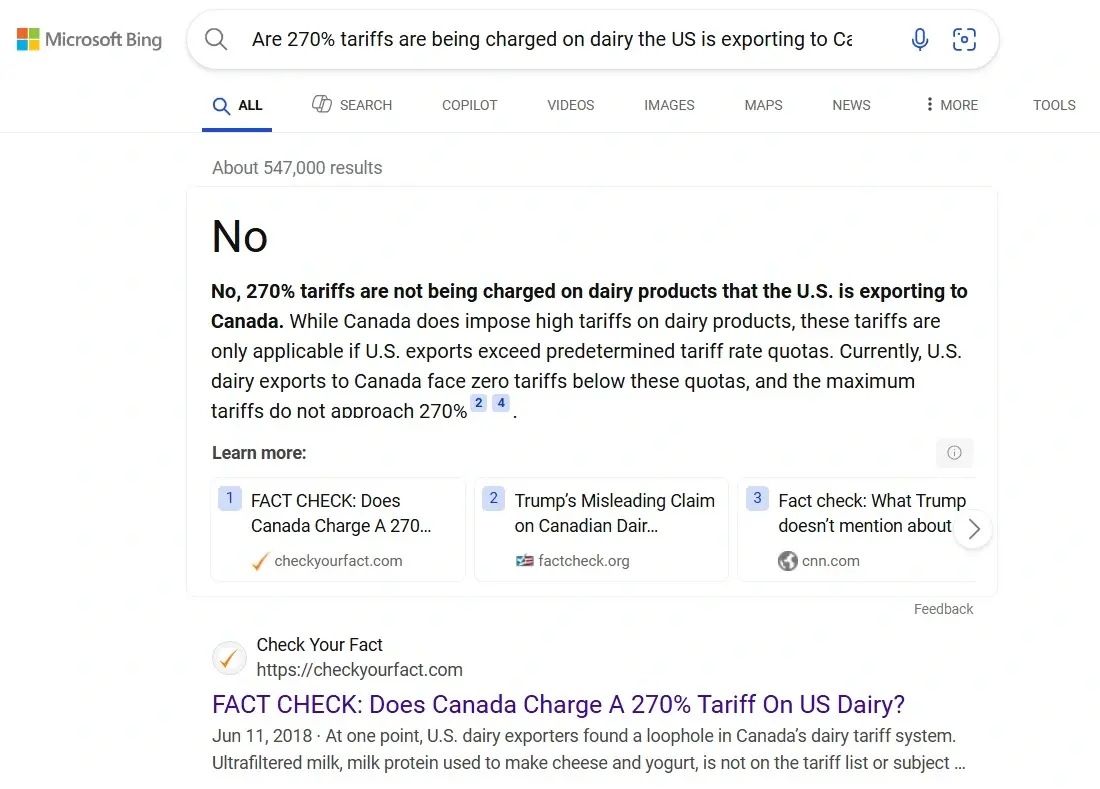Image resolution: width=1100 pixels, height=789 pixels.
Task: Click the search magnifier icon in search box
Action: [x=216, y=40]
